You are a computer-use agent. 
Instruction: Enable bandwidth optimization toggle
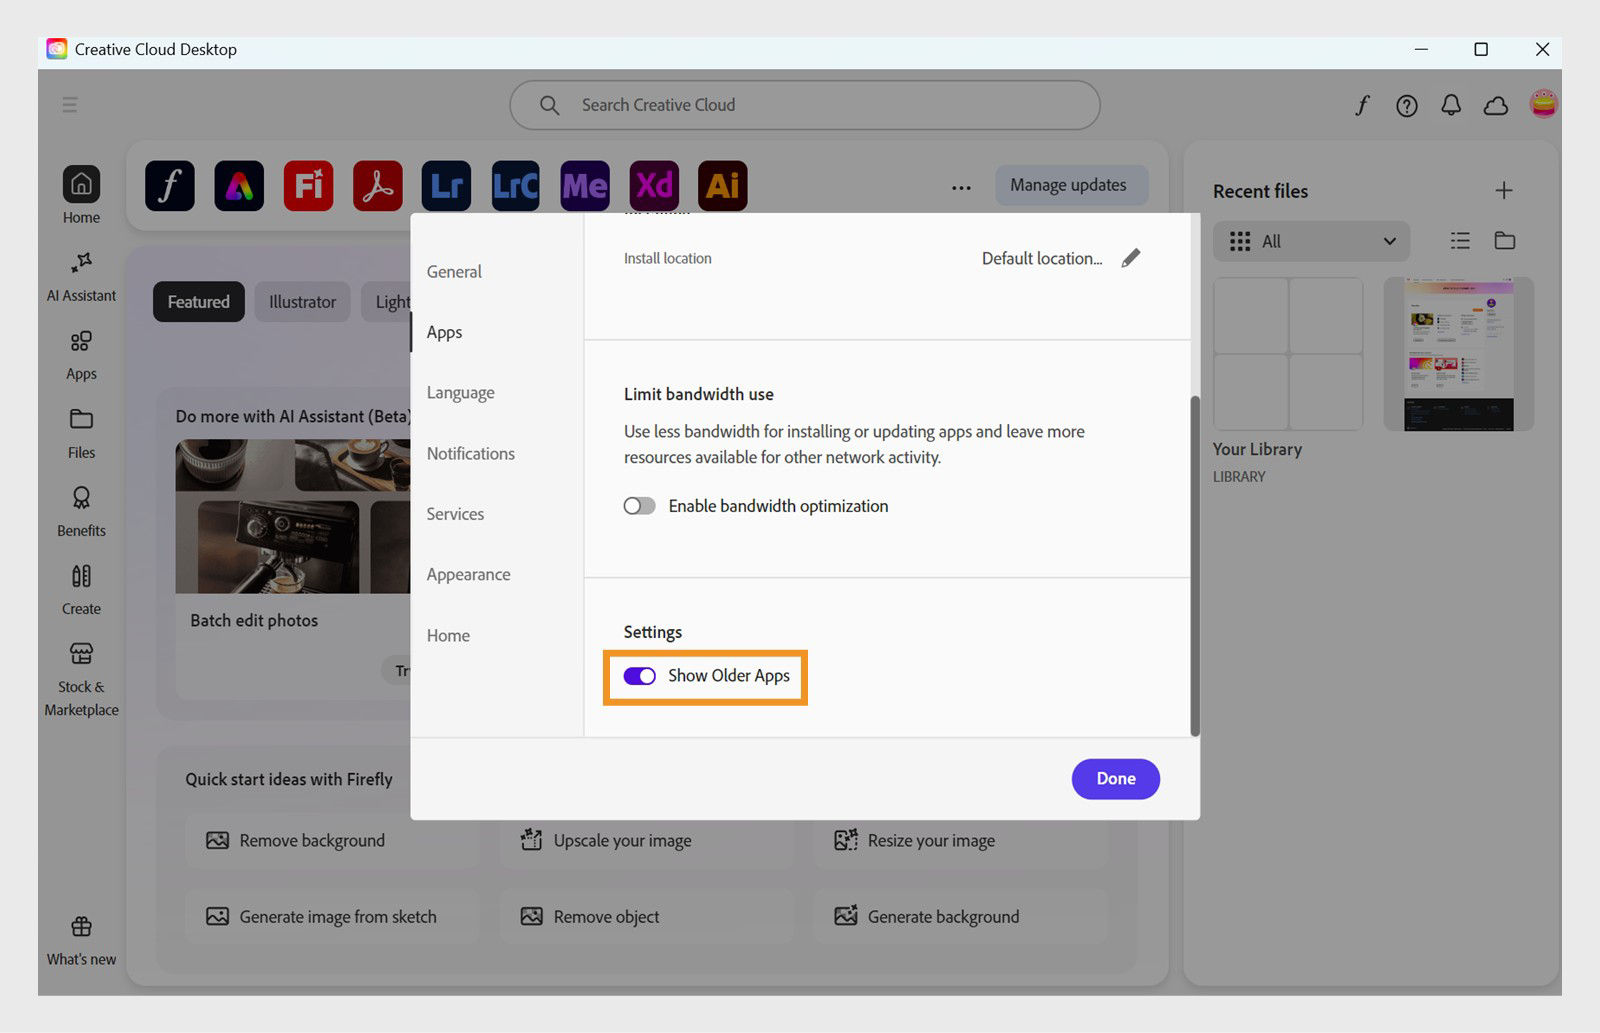tap(640, 506)
